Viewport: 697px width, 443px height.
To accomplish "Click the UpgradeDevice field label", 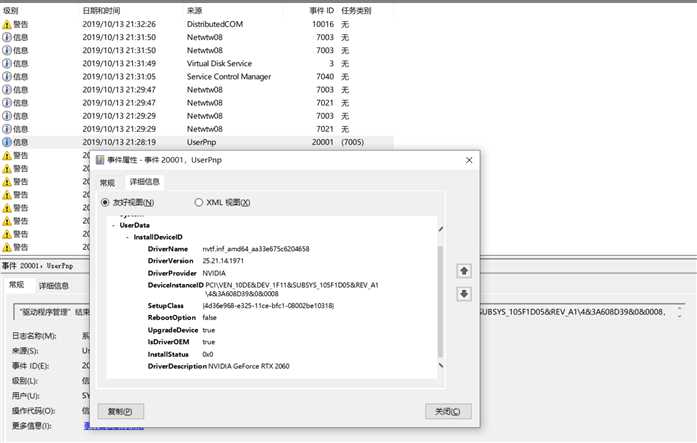I will coord(173,330).
